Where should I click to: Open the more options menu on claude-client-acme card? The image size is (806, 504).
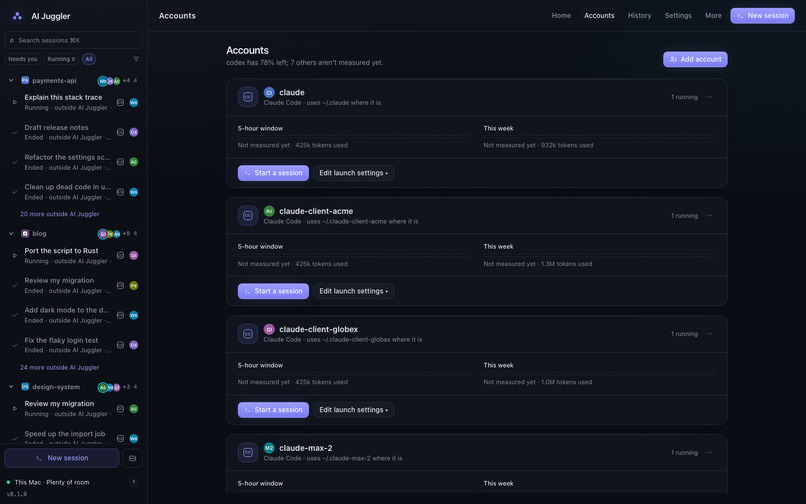(x=709, y=216)
